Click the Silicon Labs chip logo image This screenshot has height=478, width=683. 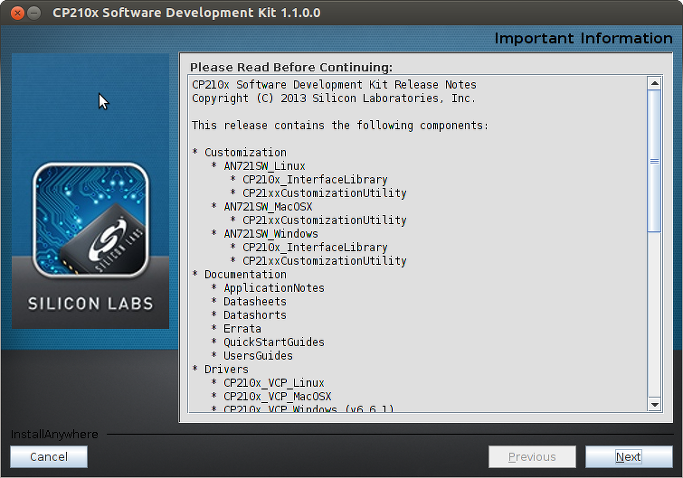pos(91,220)
